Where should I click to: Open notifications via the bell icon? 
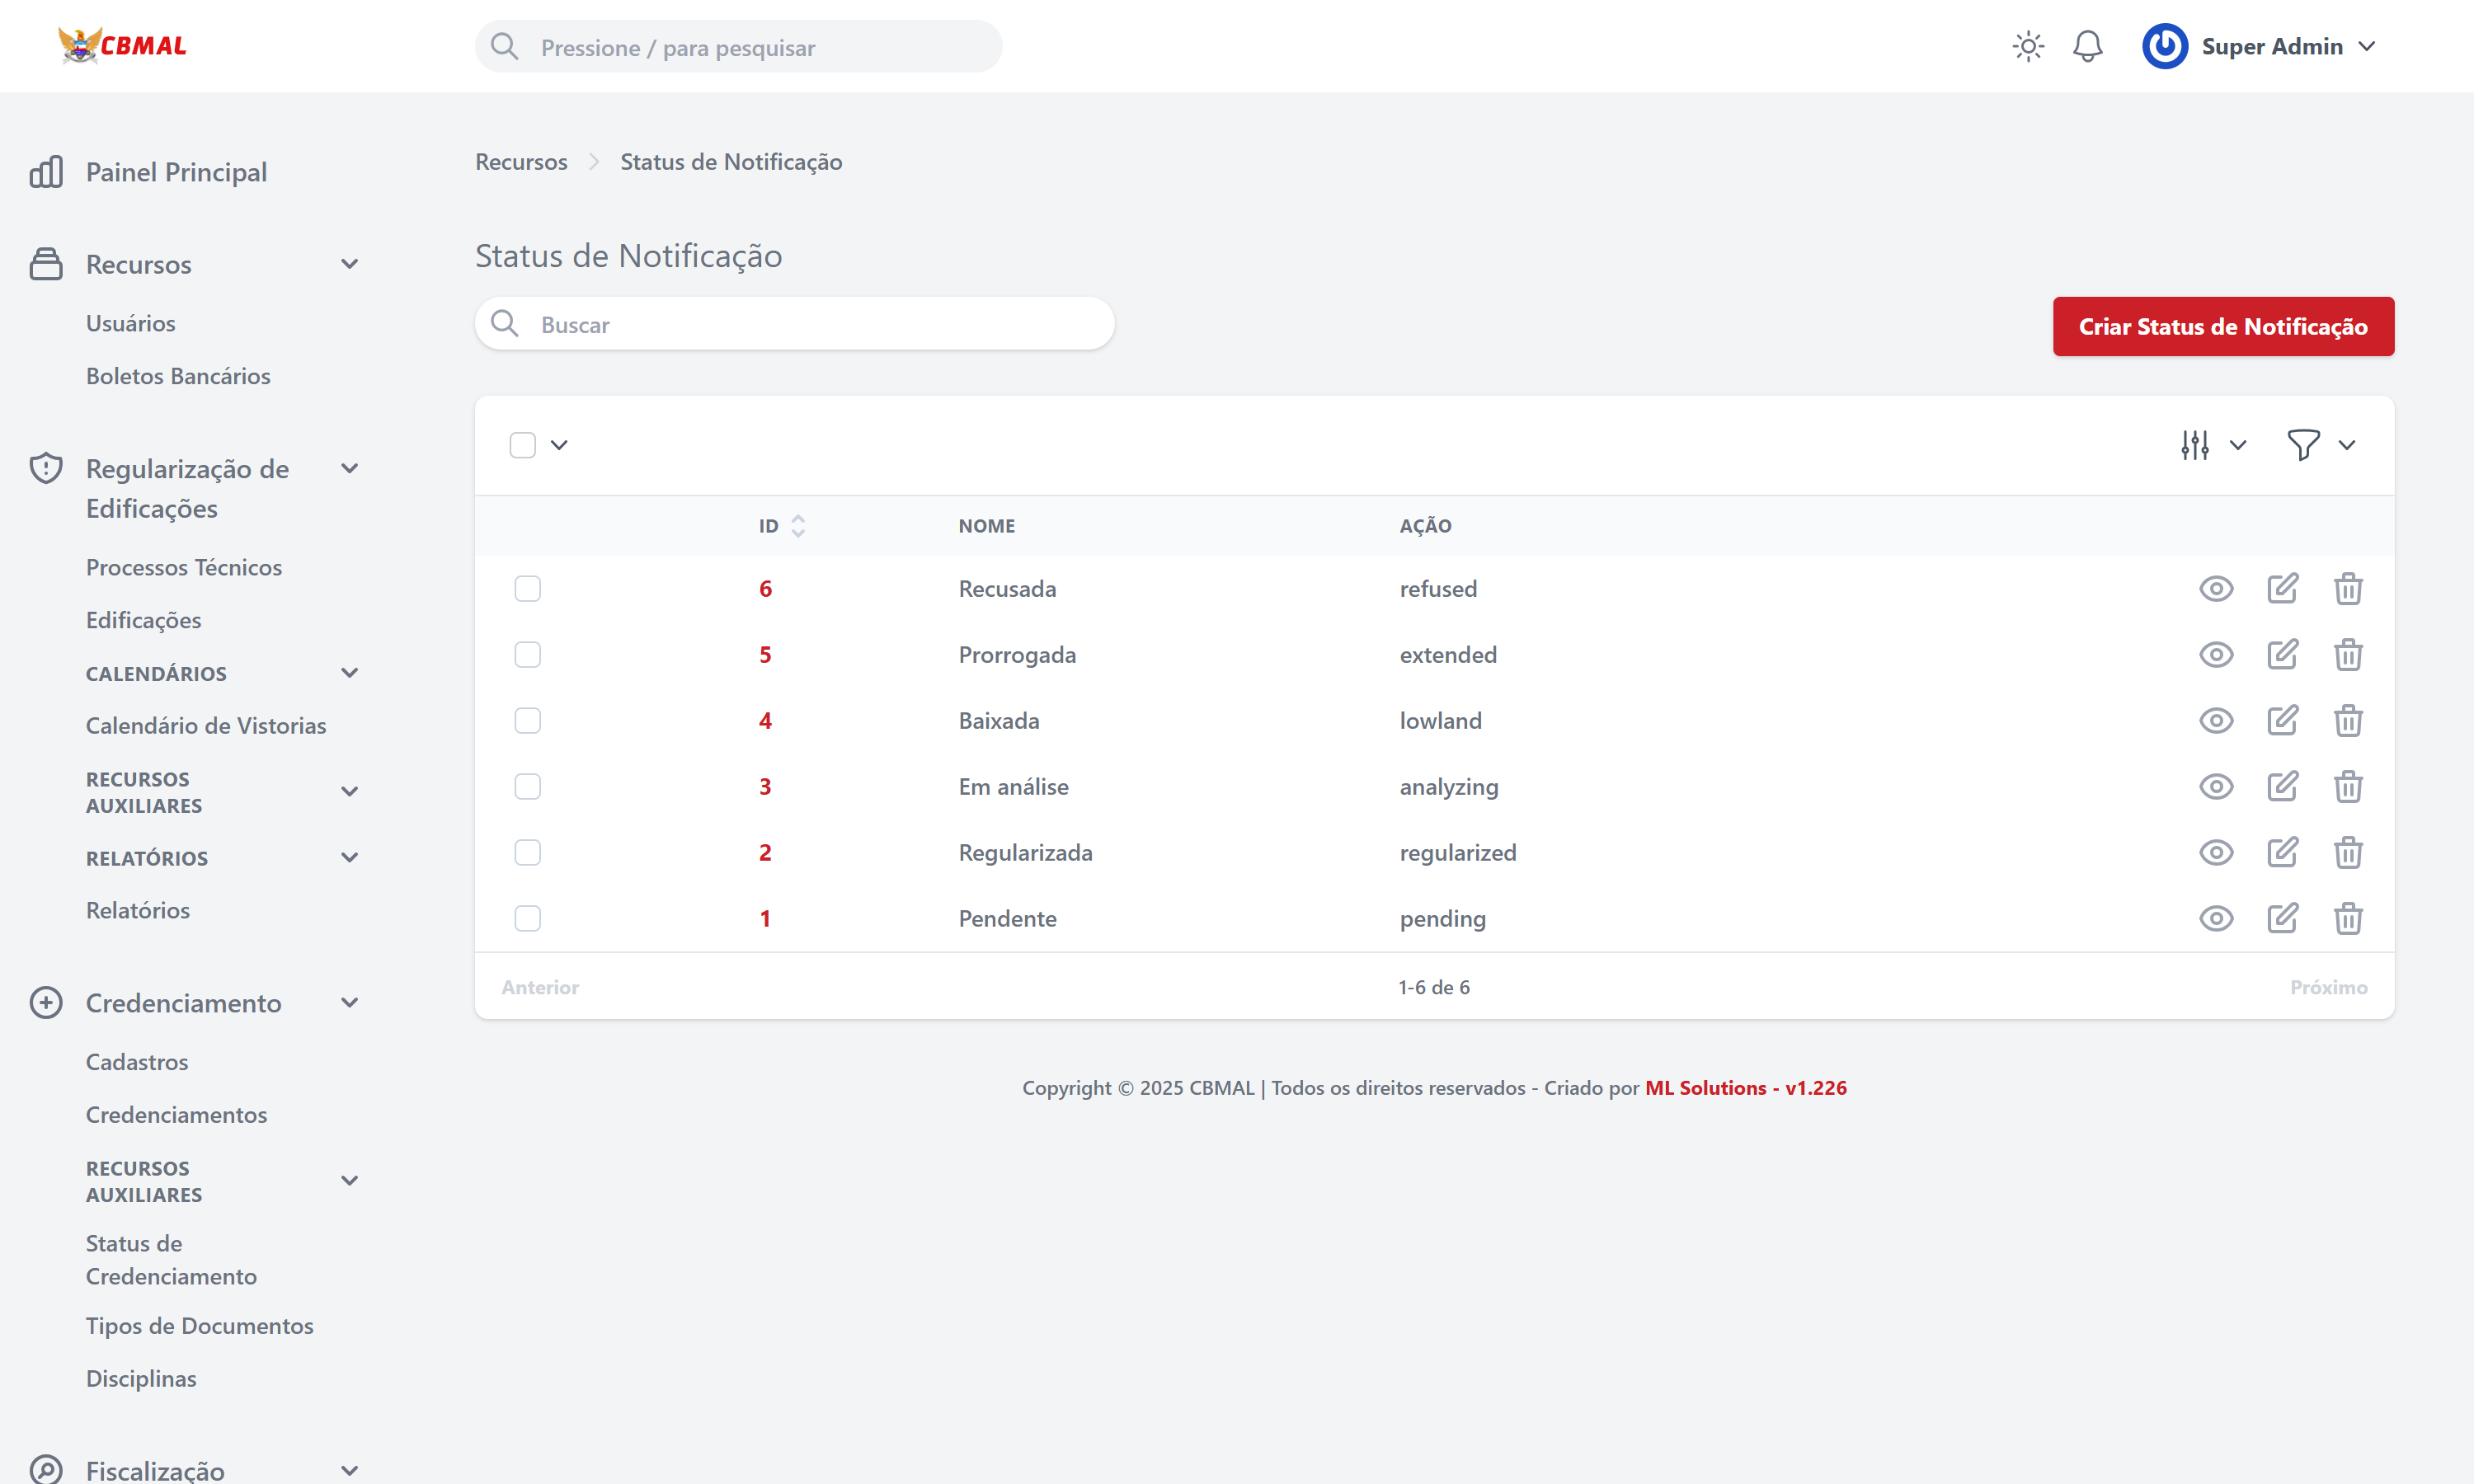point(2088,46)
